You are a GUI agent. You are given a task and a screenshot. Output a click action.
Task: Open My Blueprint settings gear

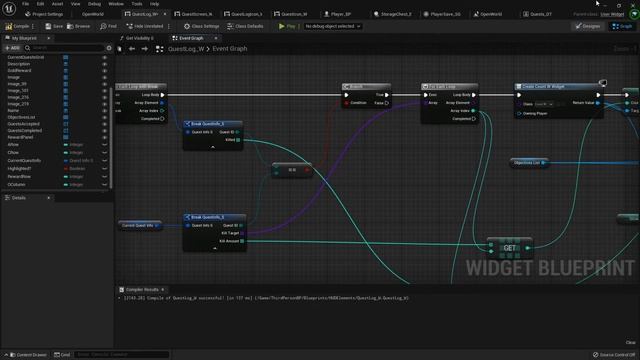coord(109,48)
